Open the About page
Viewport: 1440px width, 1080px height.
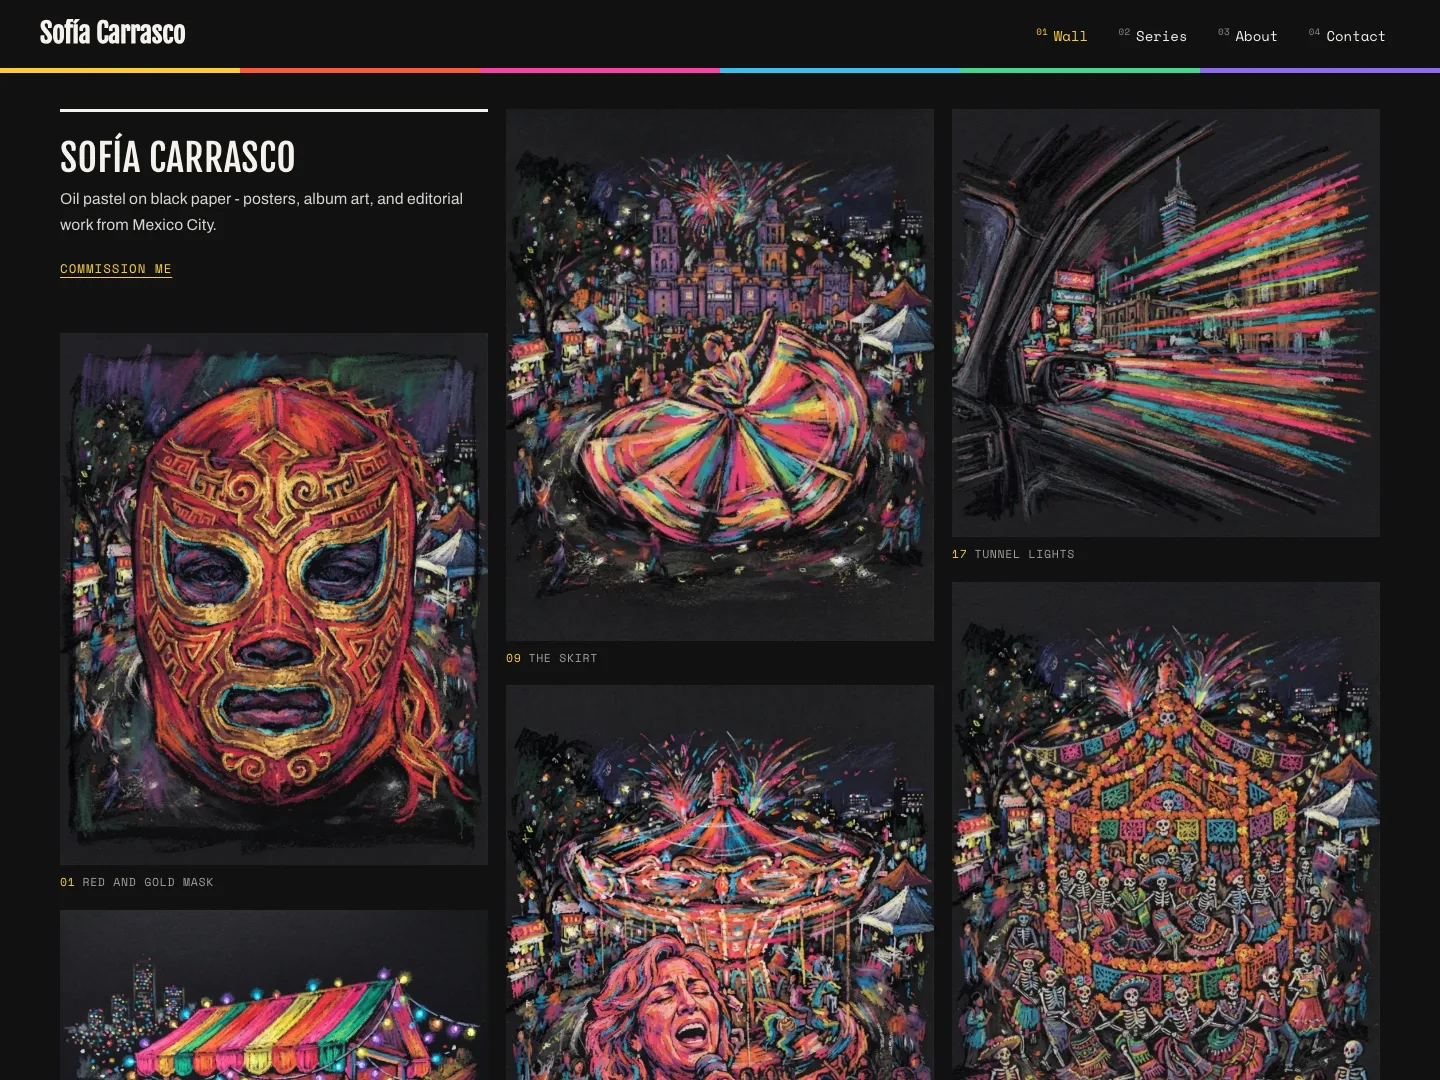[x=1247, y=36]
